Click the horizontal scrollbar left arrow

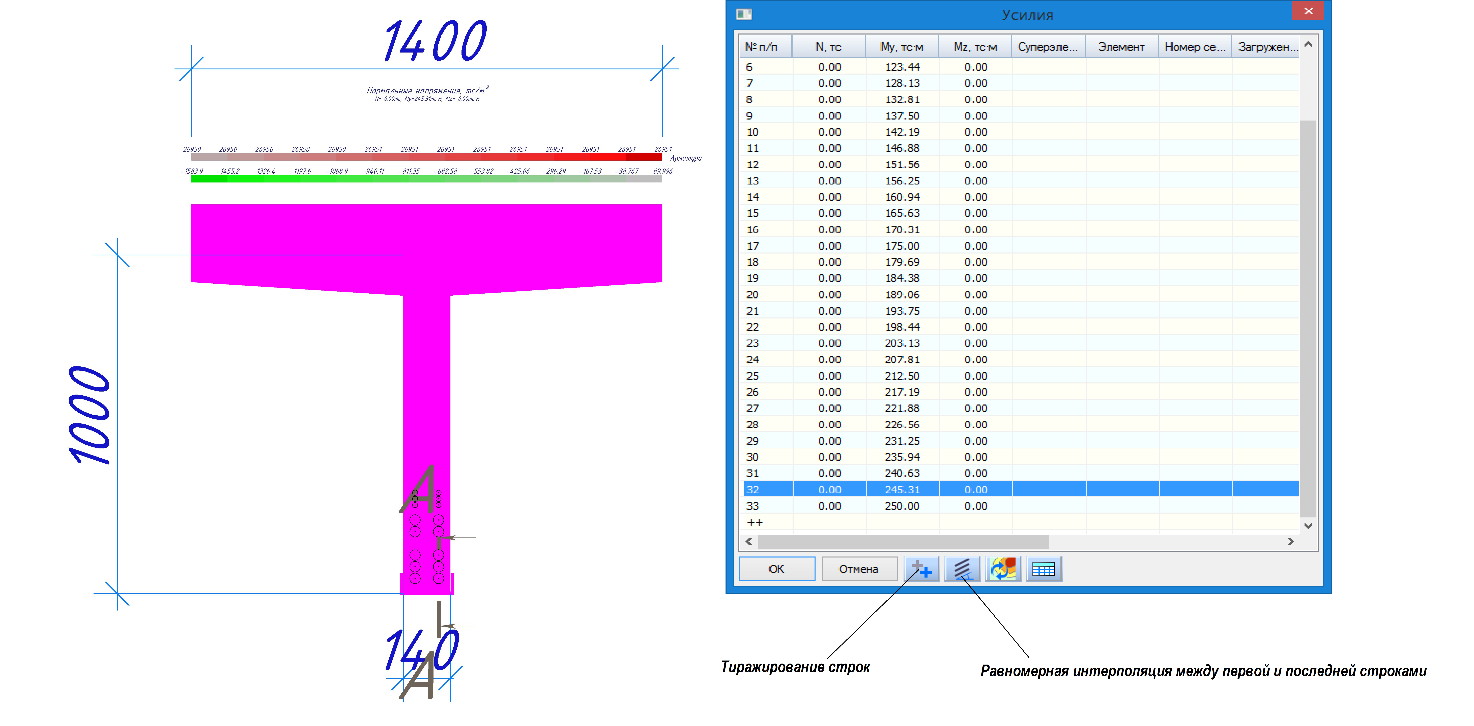coord(747,541)
